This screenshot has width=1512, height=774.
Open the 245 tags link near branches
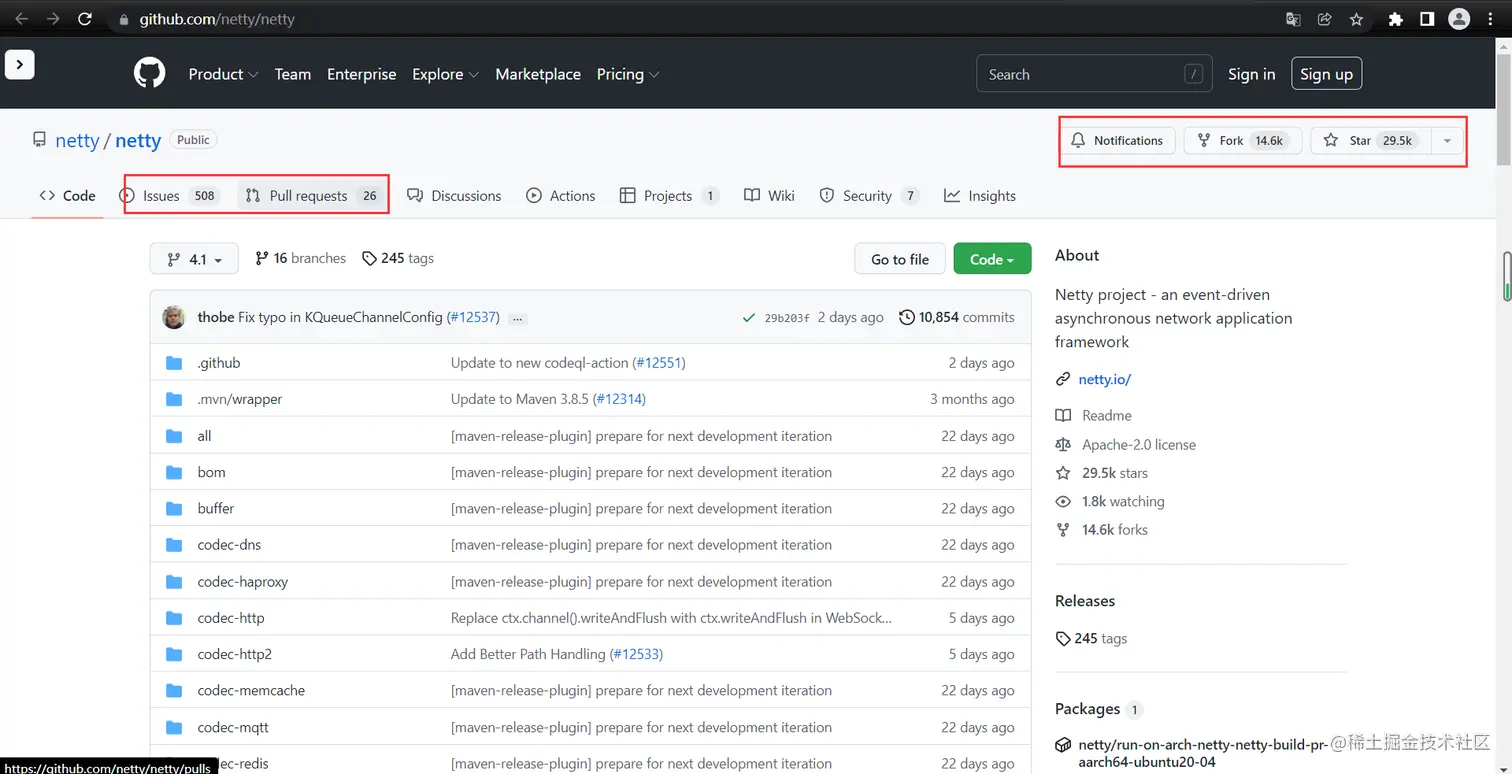coord(398,258)
